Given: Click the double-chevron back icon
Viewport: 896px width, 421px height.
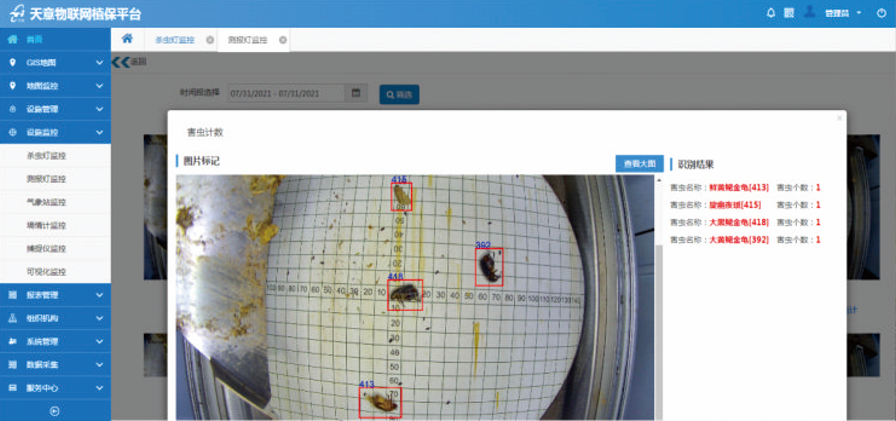Looking at the screenshot, I should pos(120,62).
